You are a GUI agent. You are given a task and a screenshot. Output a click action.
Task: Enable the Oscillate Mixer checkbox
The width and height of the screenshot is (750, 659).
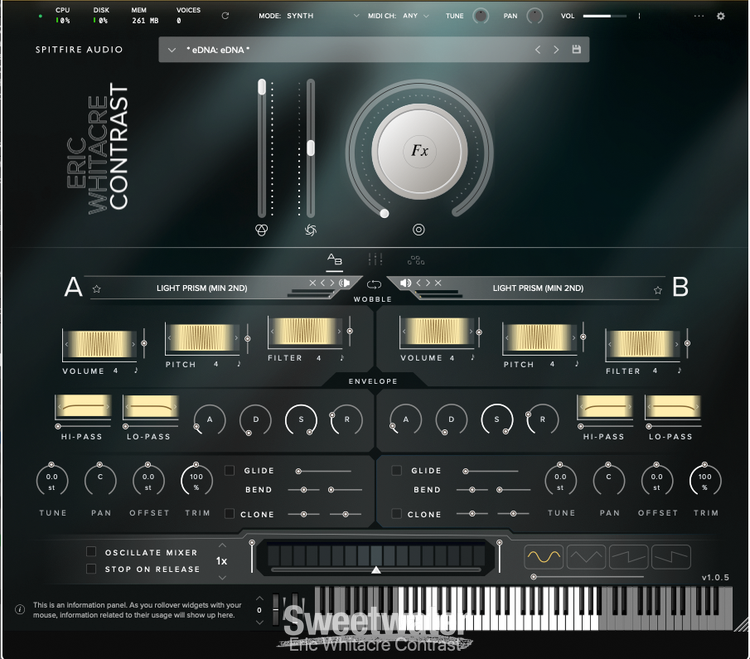pos(91,552)
